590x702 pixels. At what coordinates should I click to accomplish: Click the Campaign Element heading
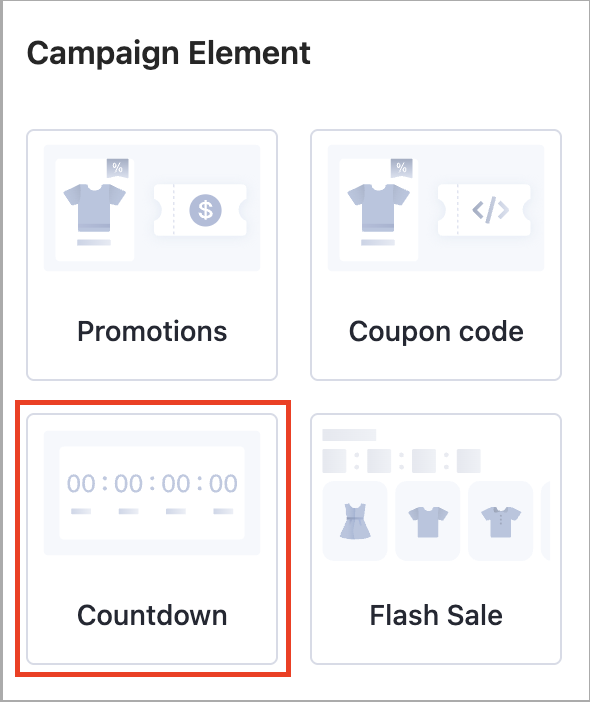coord(169,54)
